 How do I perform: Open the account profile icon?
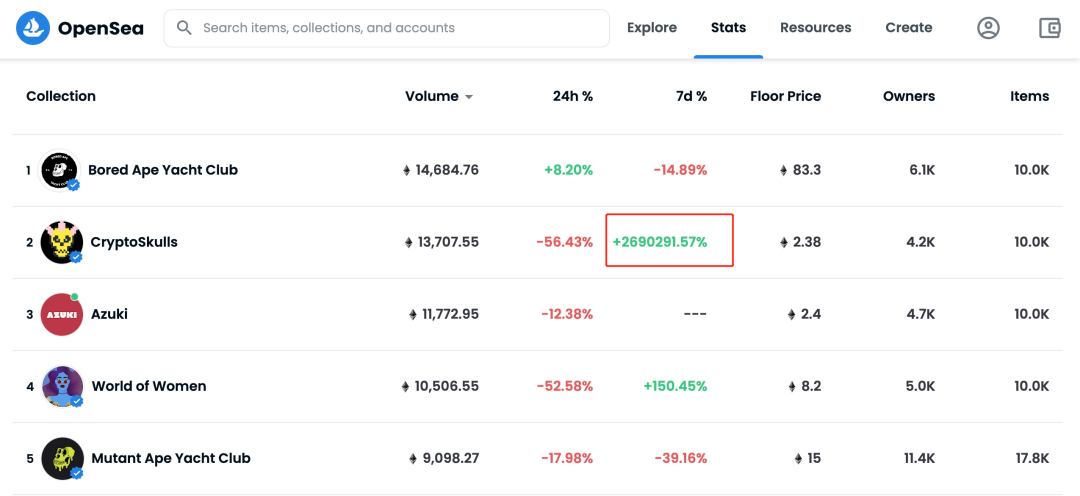[988, 28]
